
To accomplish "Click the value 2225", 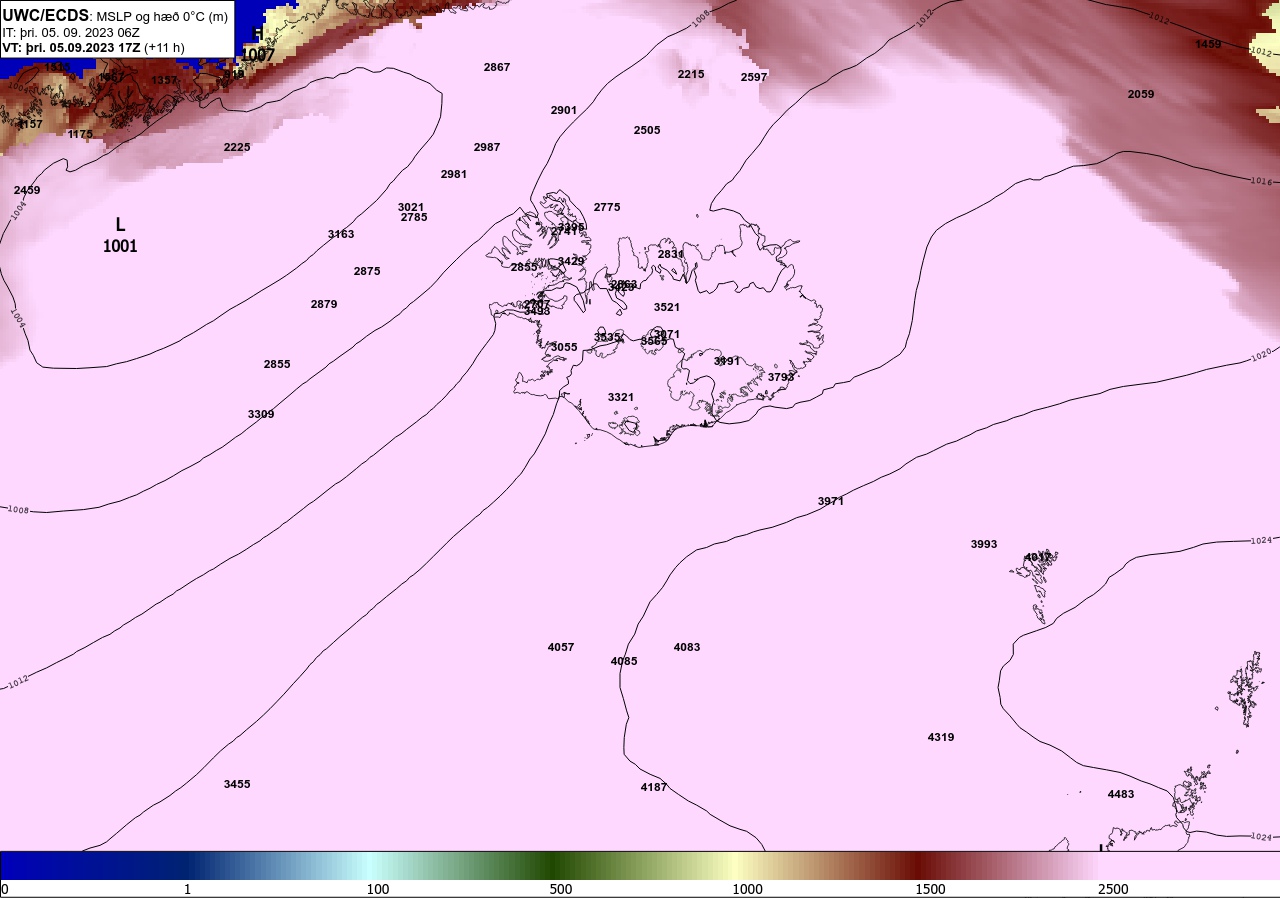I will tap(237, 147).
